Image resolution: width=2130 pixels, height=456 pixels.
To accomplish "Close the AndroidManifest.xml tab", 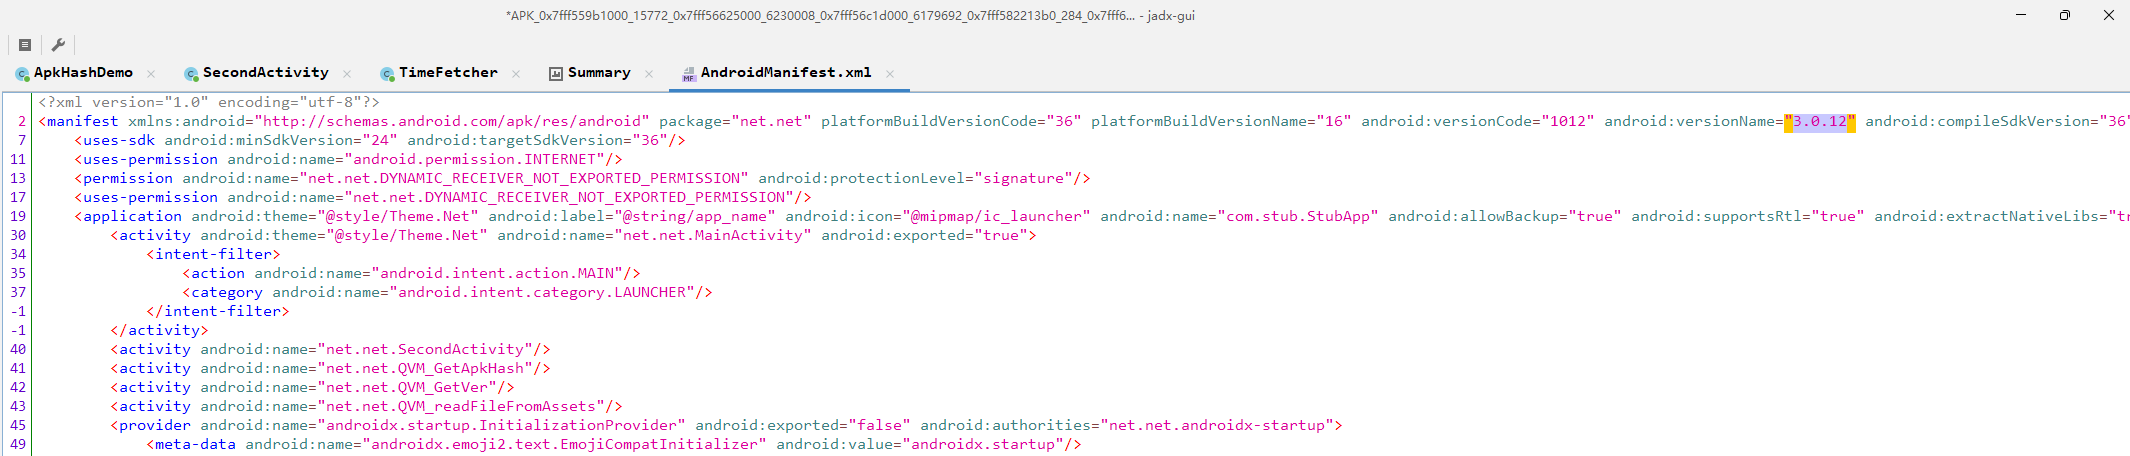I will point(890,74).
